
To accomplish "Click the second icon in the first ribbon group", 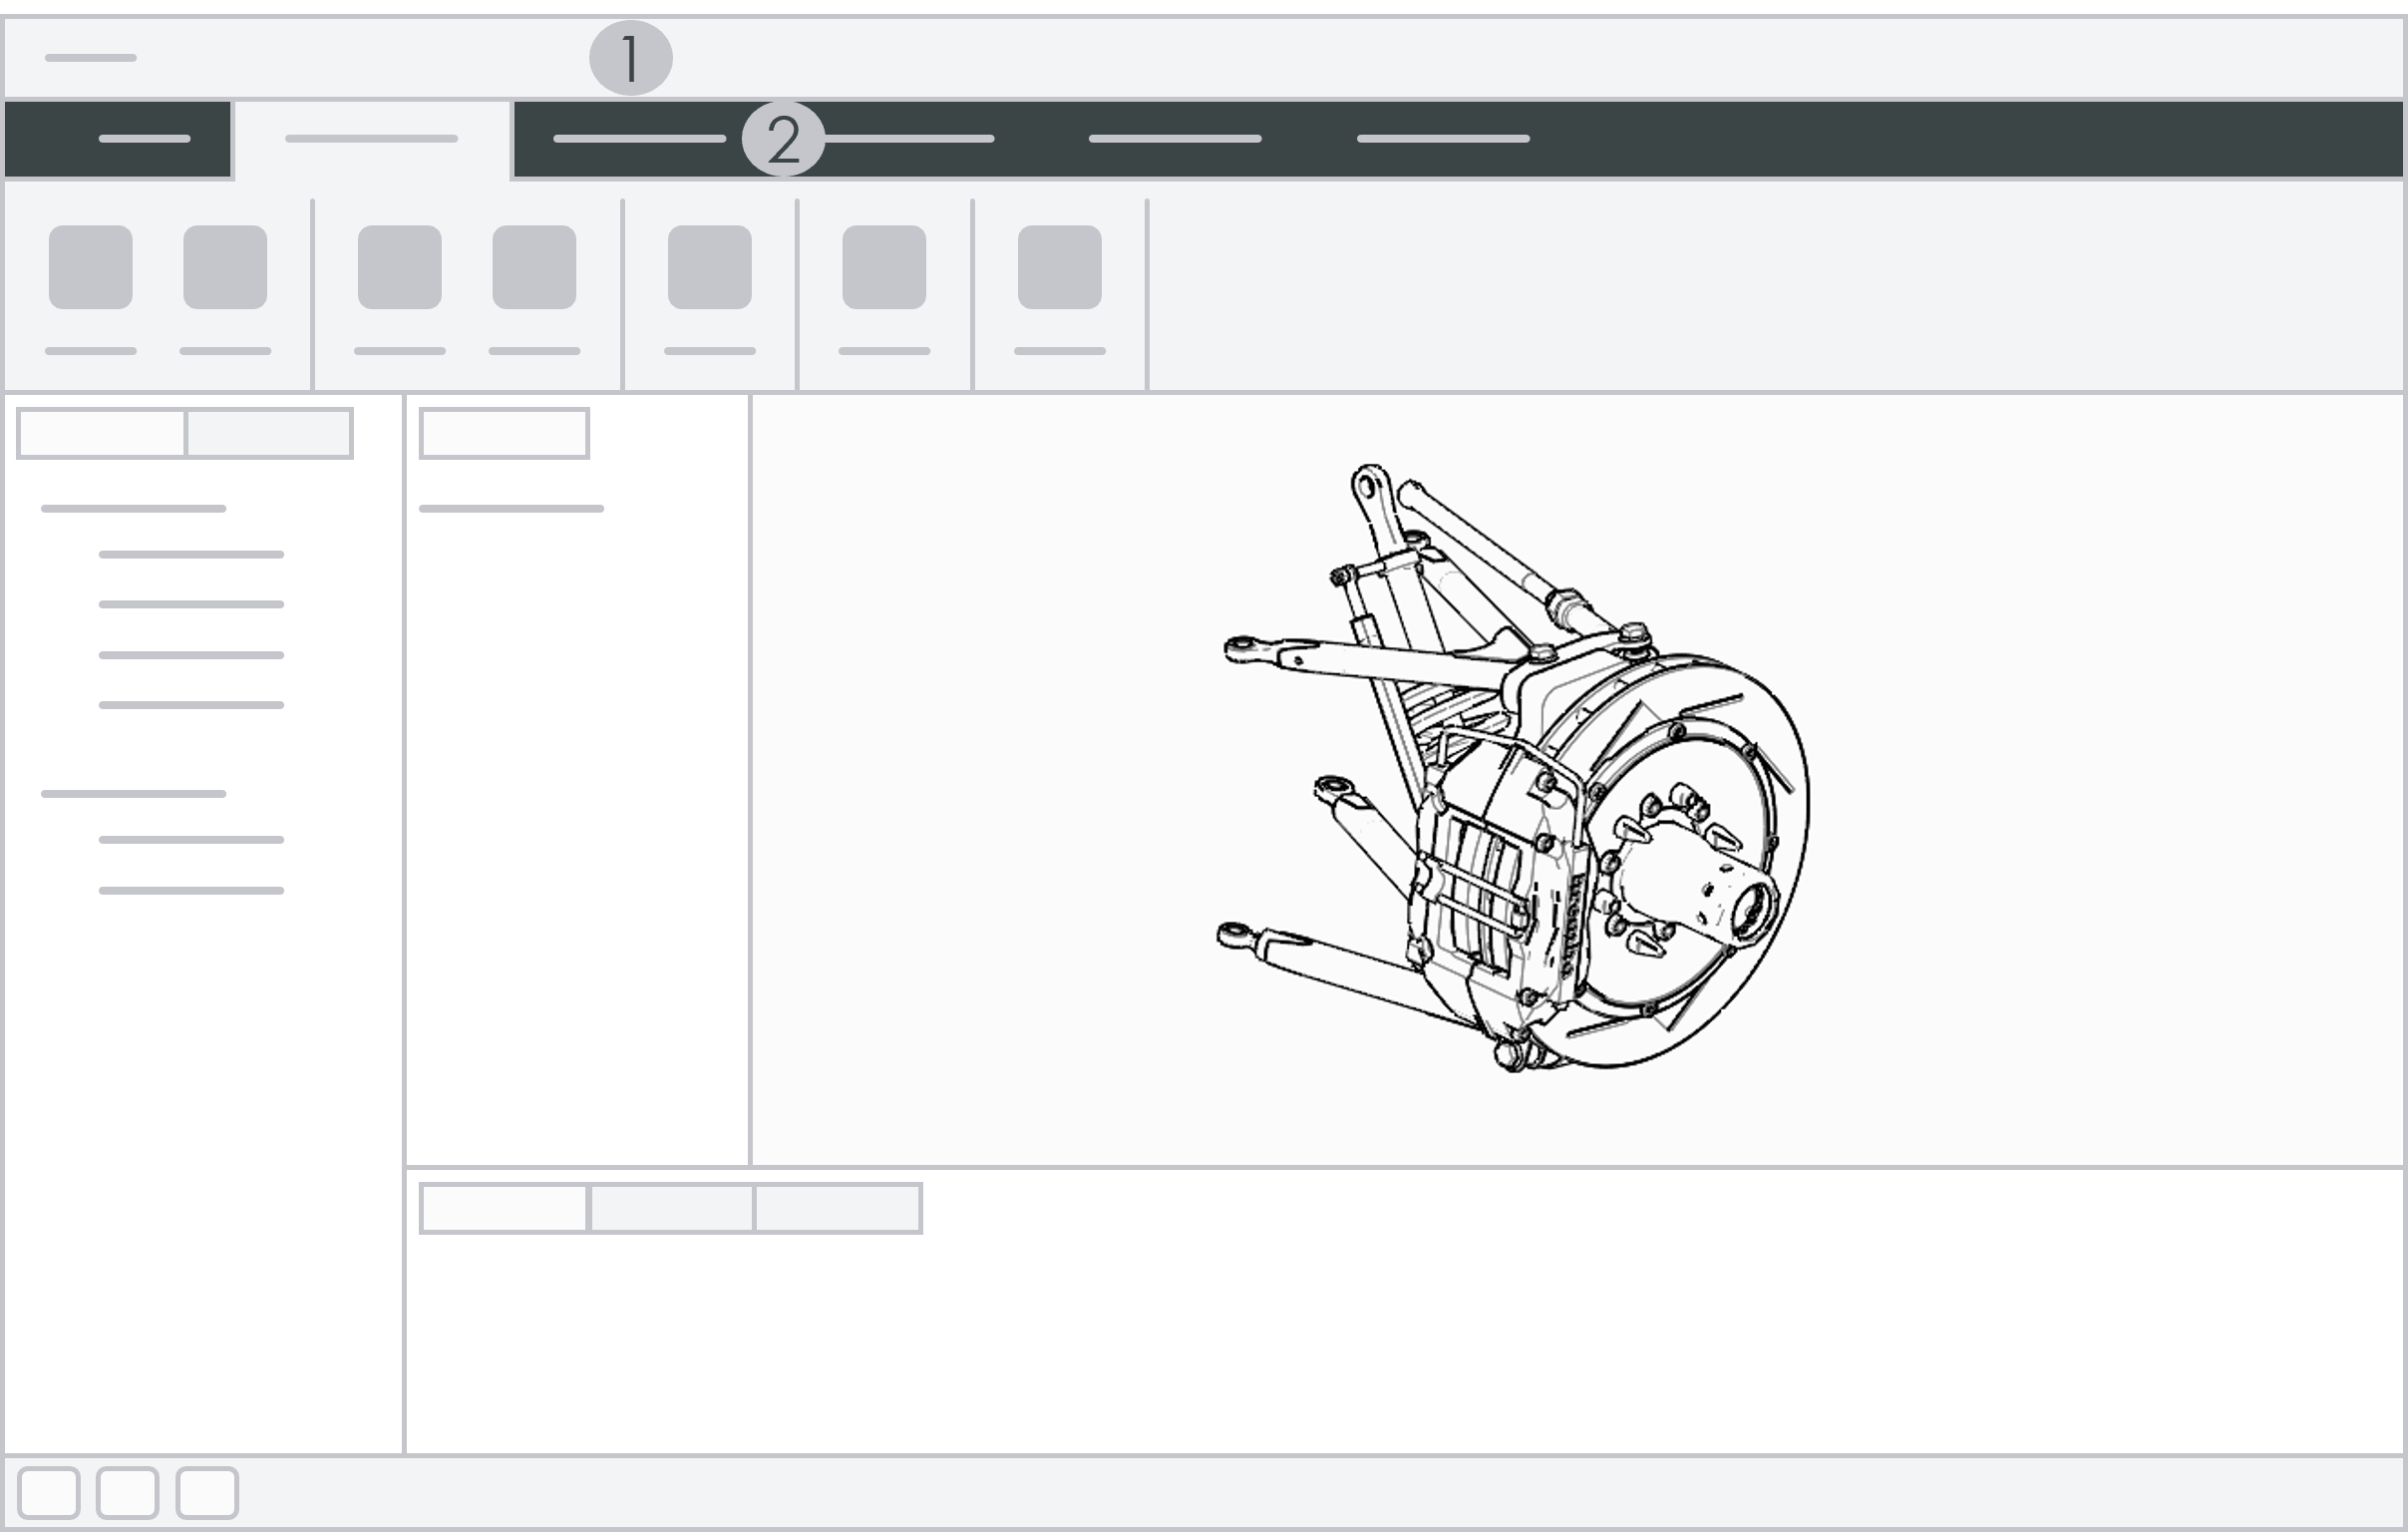I will click(x=225, y=267).
